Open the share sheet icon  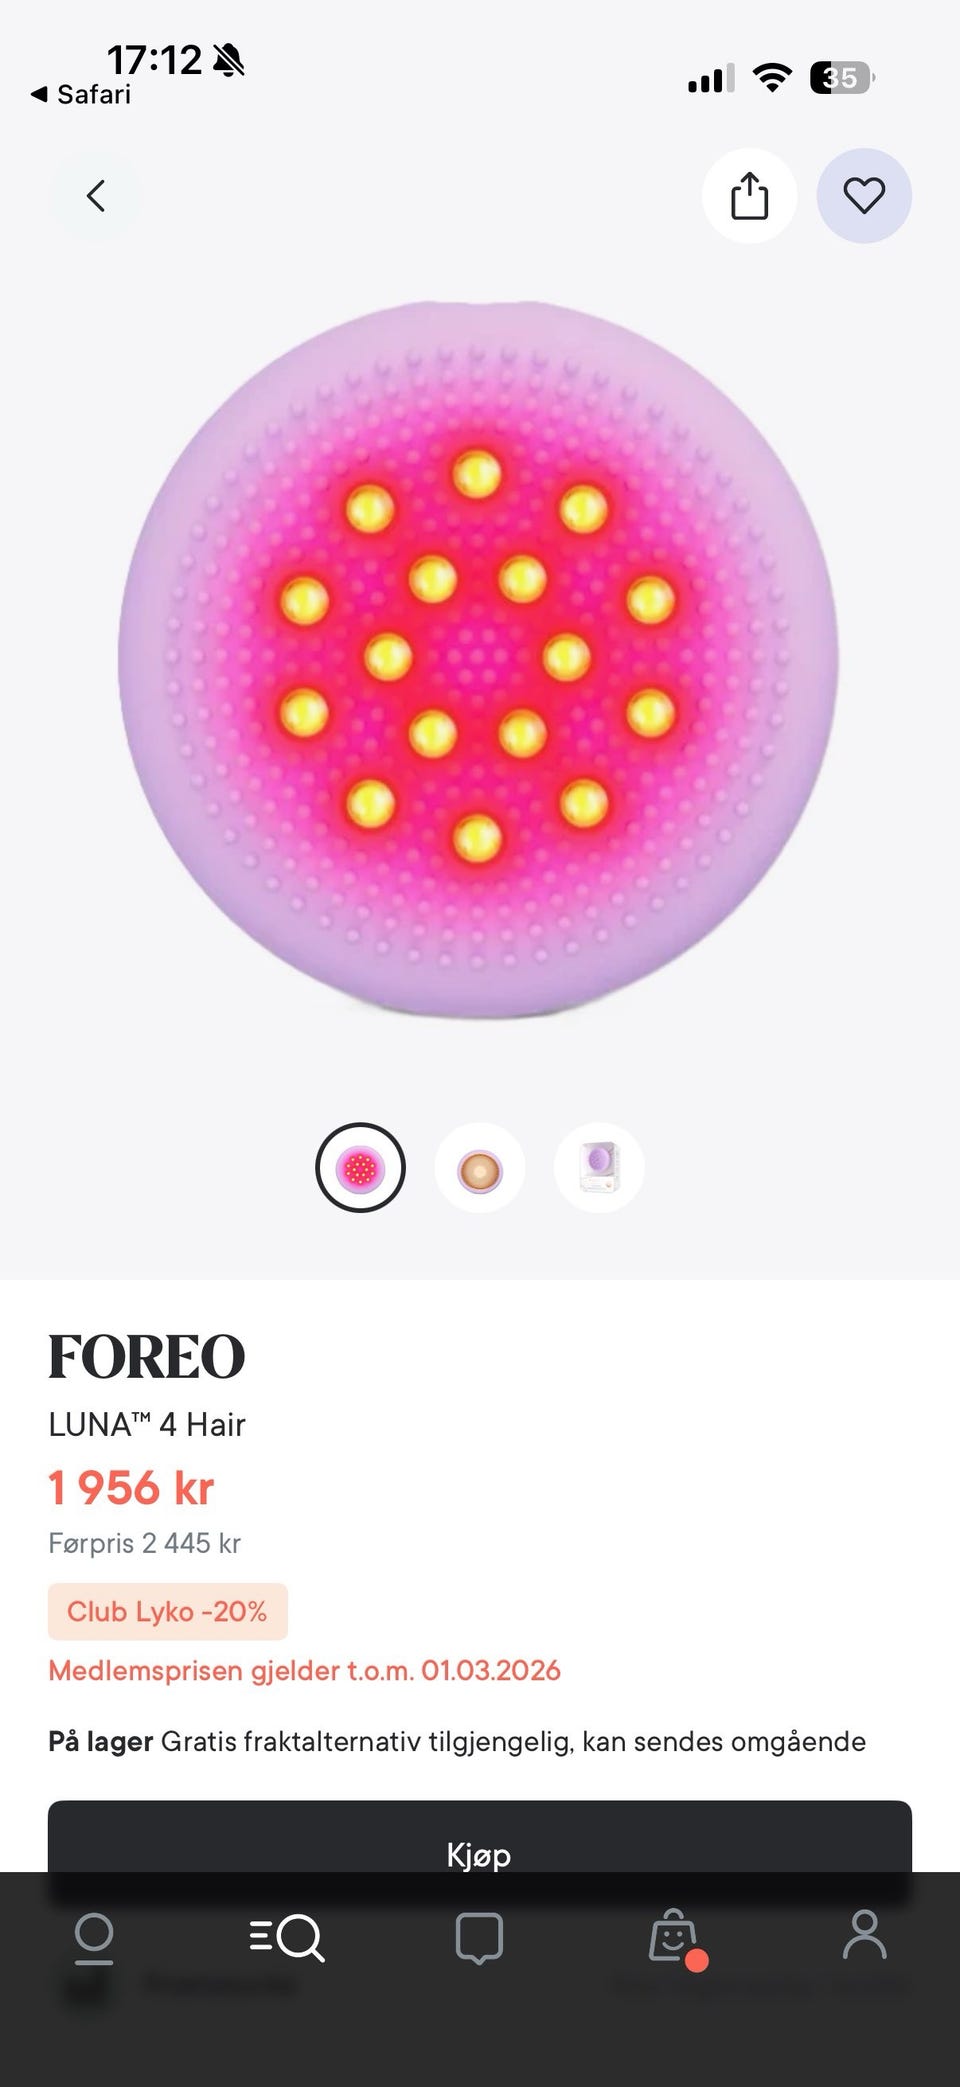pyautogui.click(x=749, y=196)
